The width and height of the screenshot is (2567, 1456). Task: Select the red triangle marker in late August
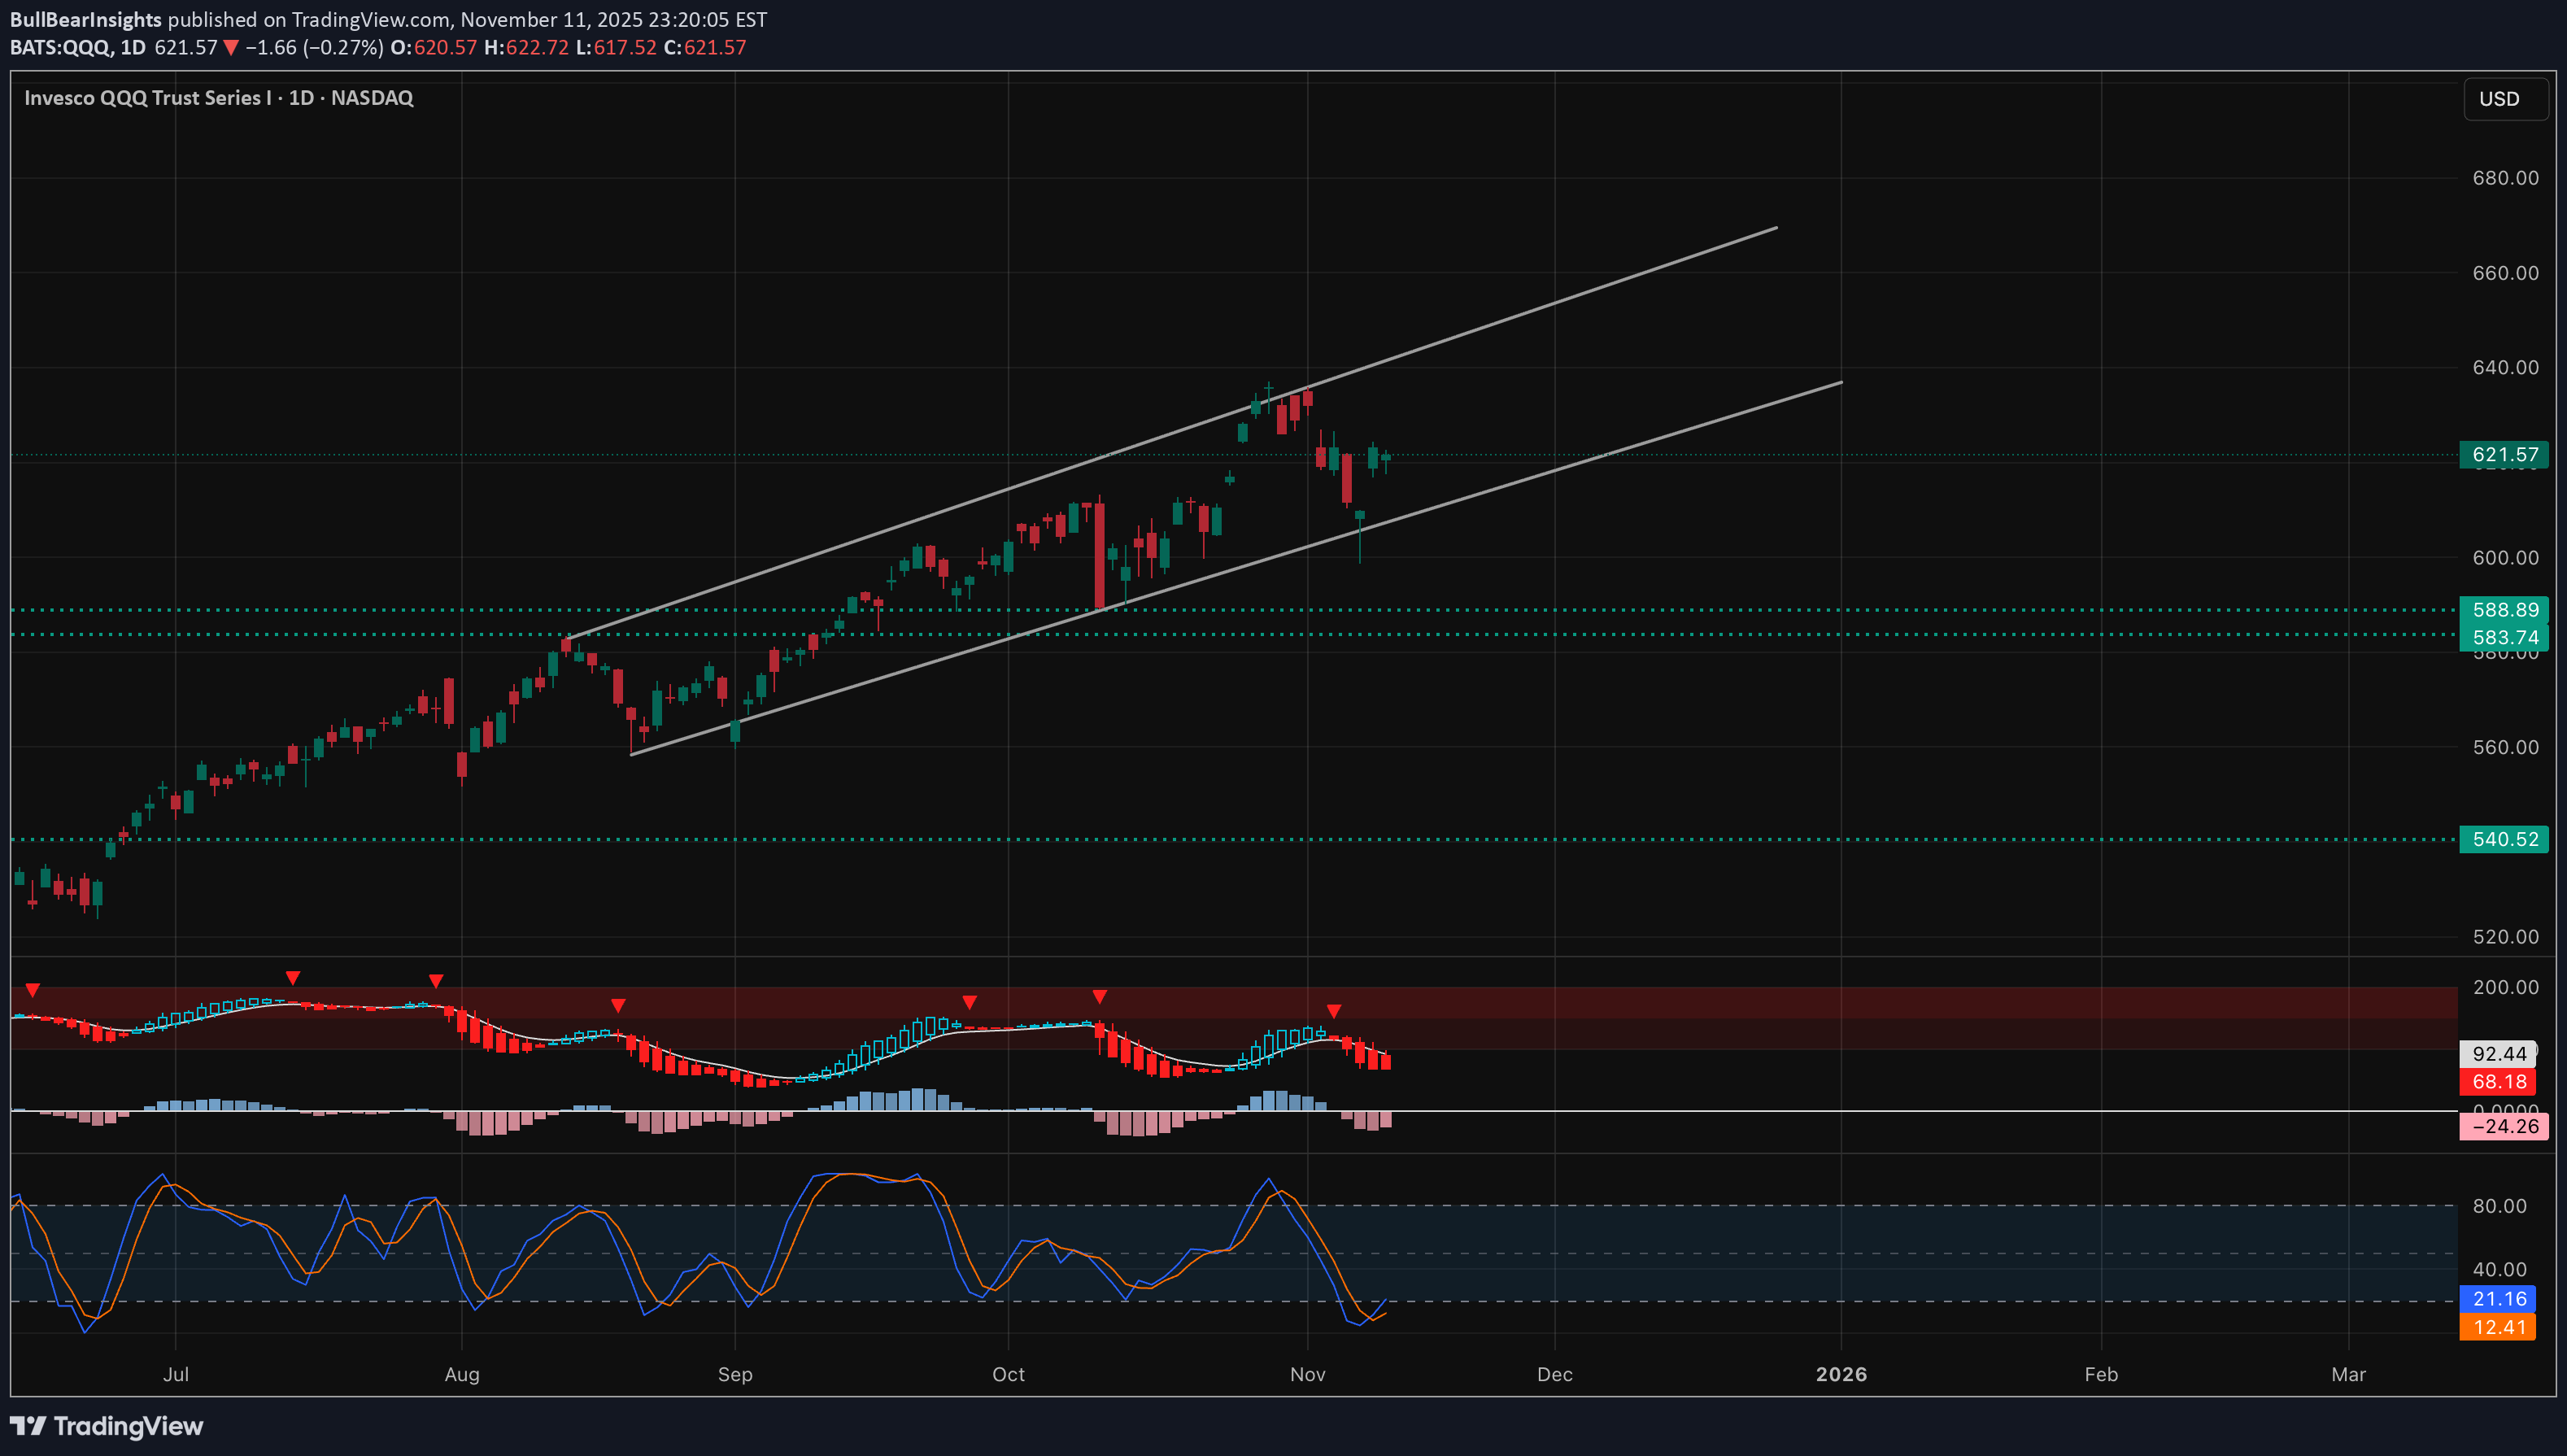(x=619, y=1005)
